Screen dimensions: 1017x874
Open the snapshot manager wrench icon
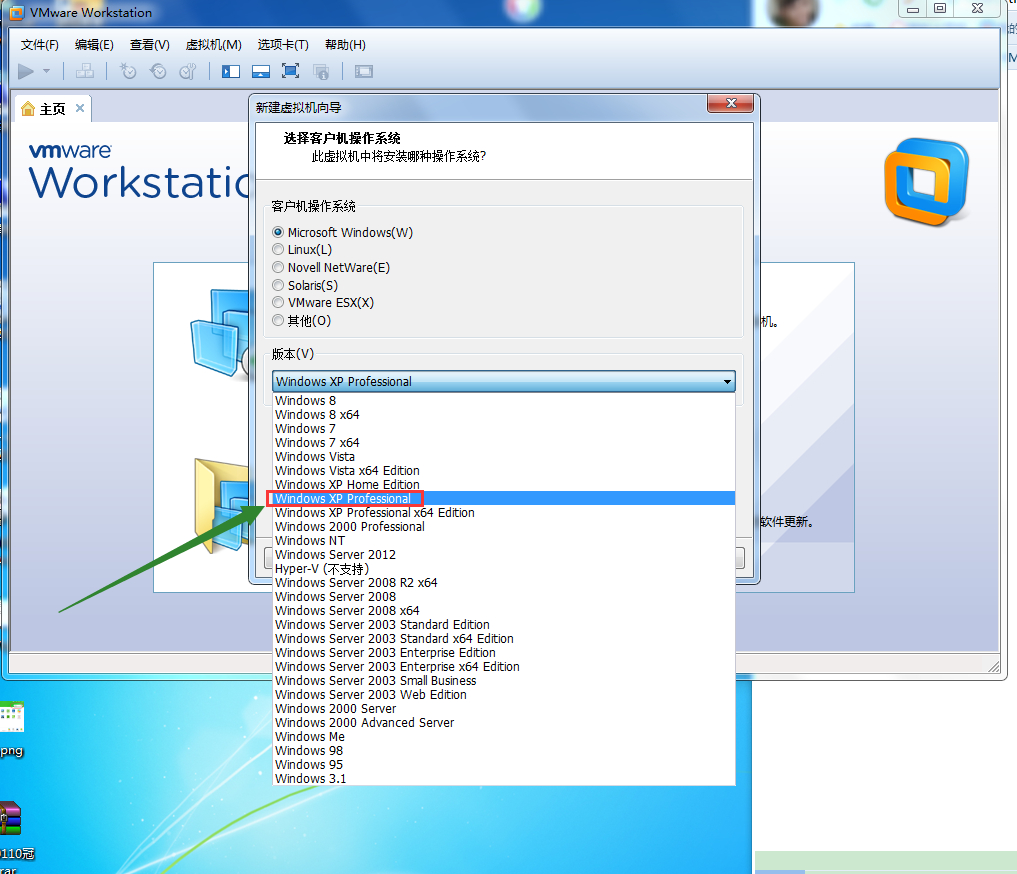(187, 71)
